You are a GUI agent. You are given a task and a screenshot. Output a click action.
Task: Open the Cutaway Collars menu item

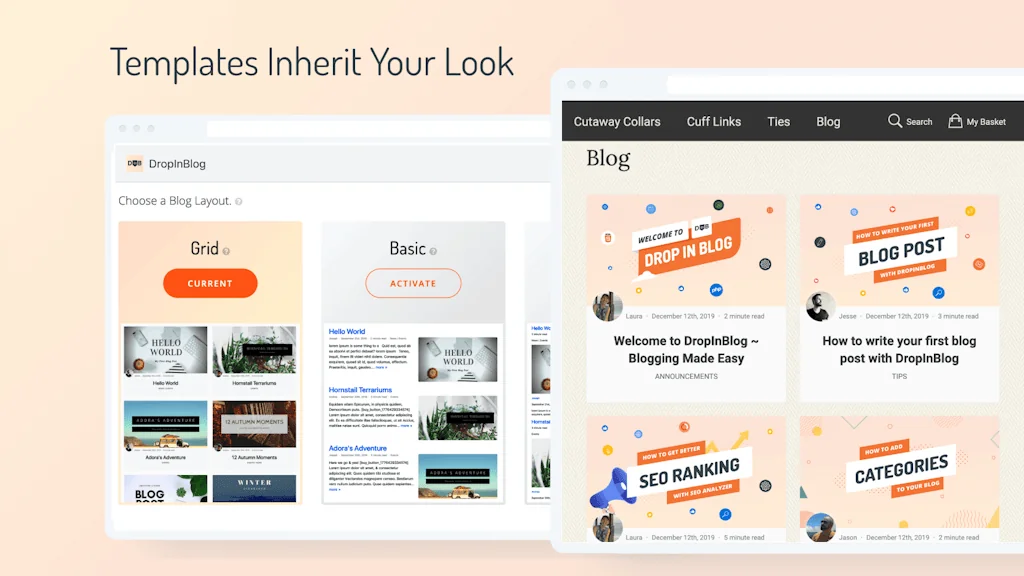617,121
